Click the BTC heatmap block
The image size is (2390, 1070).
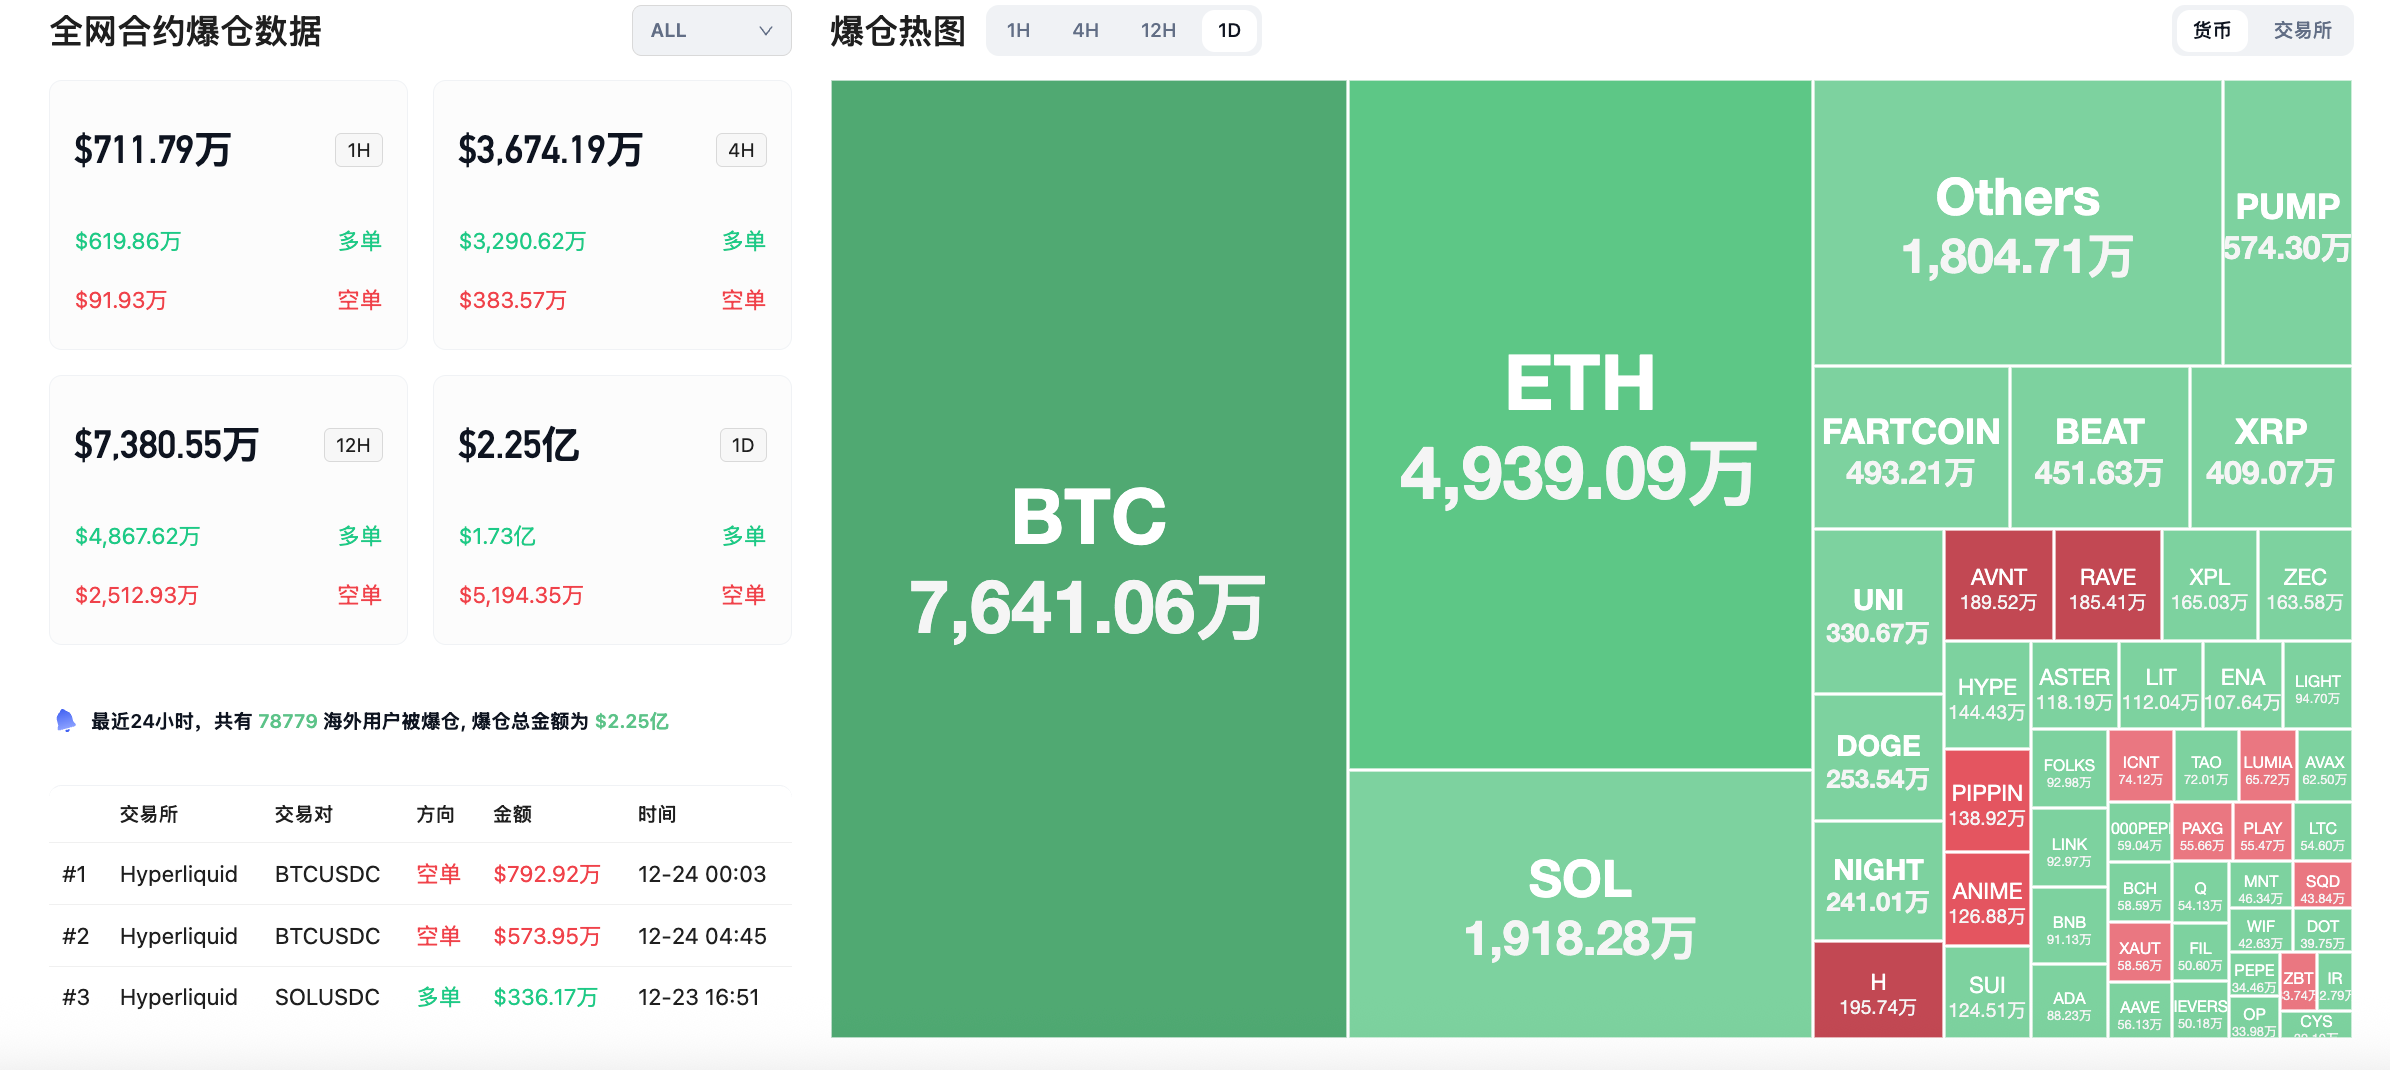(x=1088, y=558)
